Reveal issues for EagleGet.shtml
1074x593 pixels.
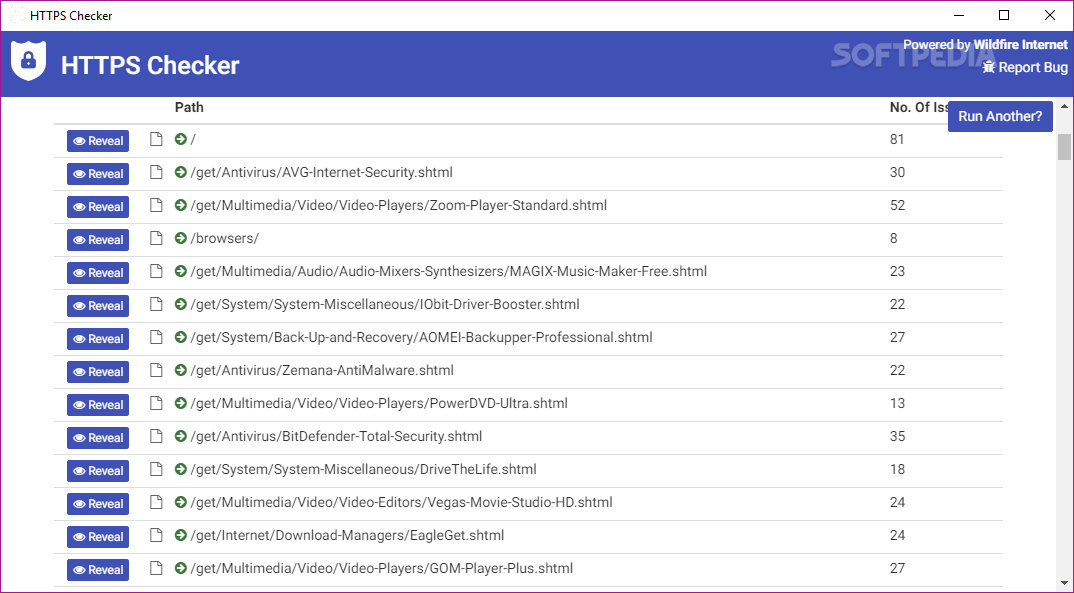pos(98,537)
